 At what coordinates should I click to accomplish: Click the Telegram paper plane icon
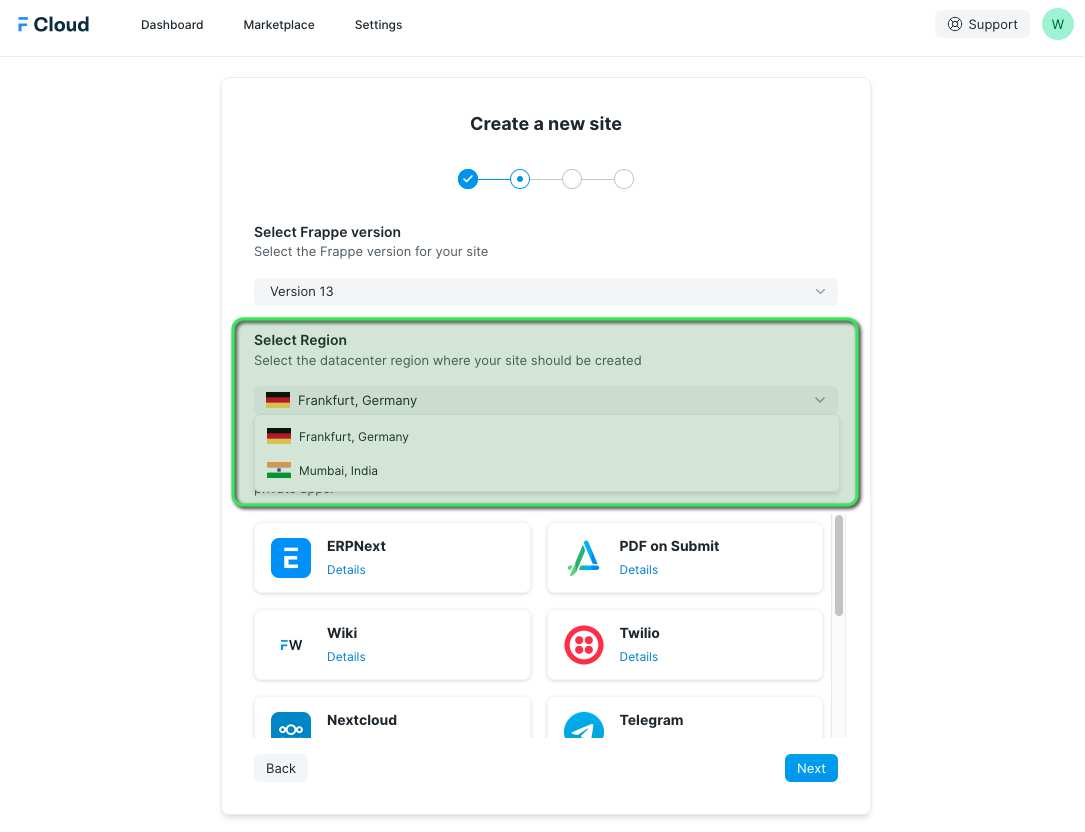click(584, 725)
